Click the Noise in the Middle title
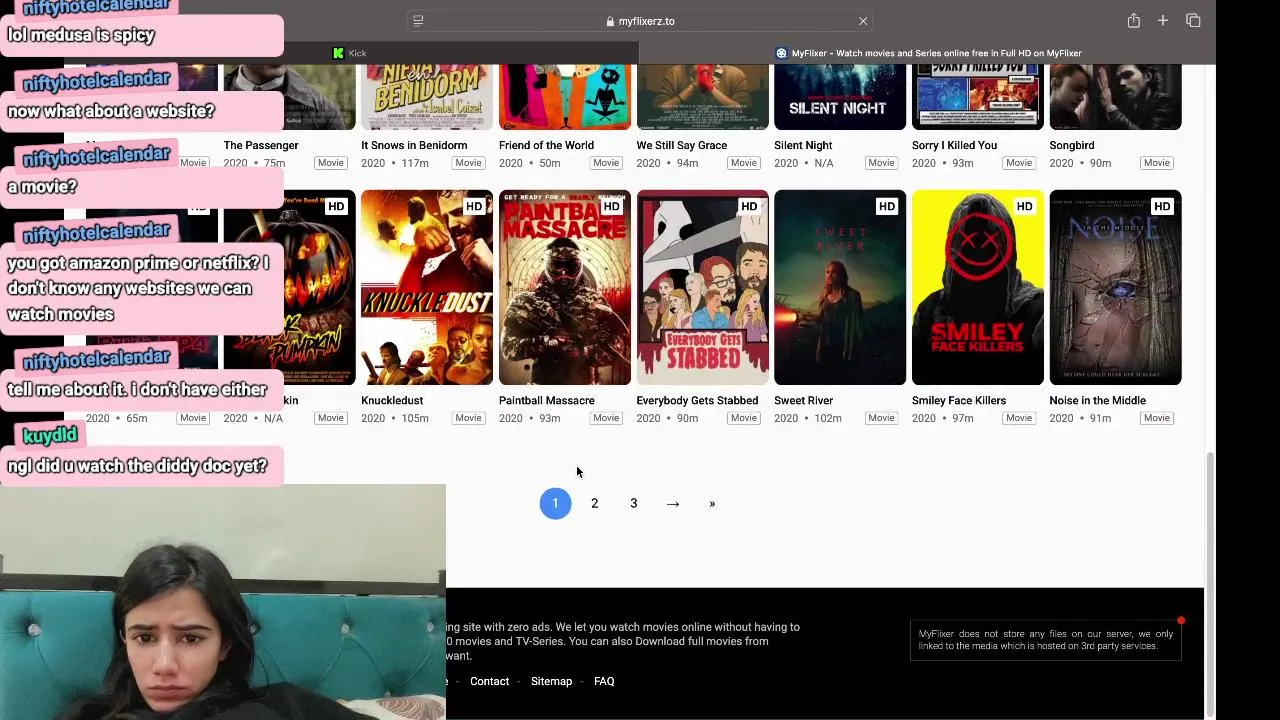 point(1097,400)
